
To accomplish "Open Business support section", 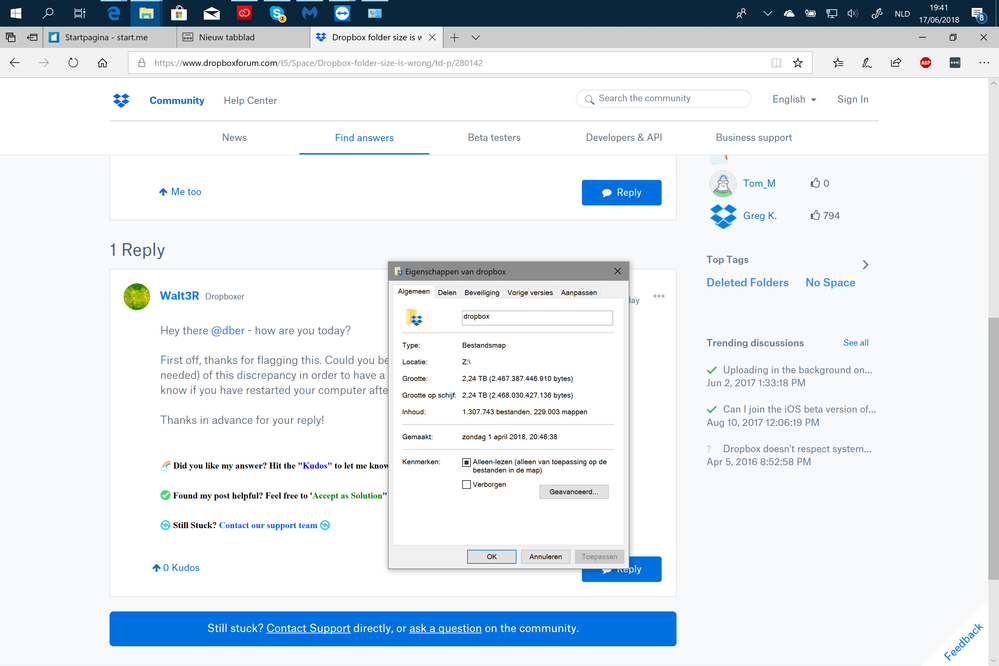I will (x=754, y=138).
